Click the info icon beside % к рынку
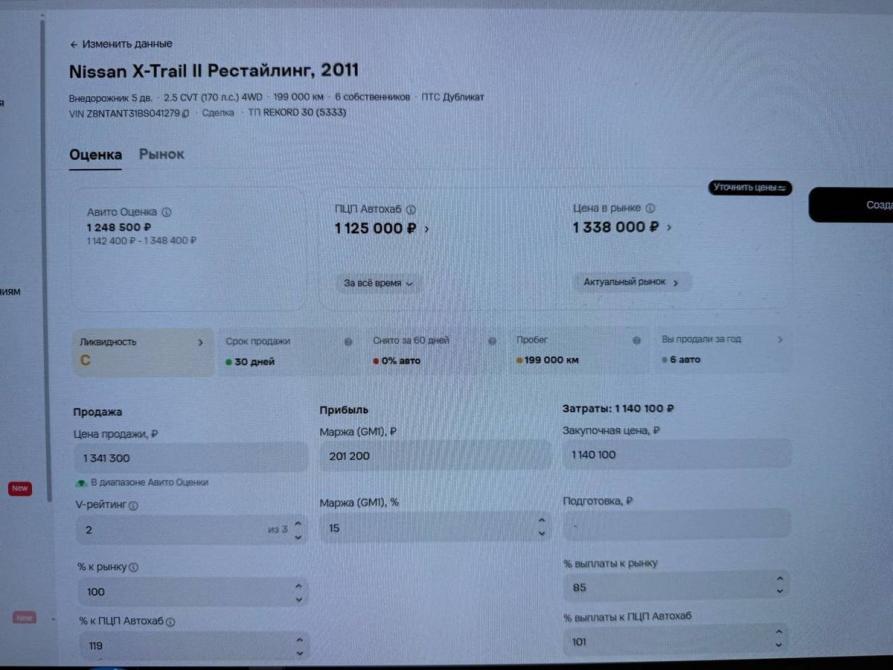 coord(134,567)
